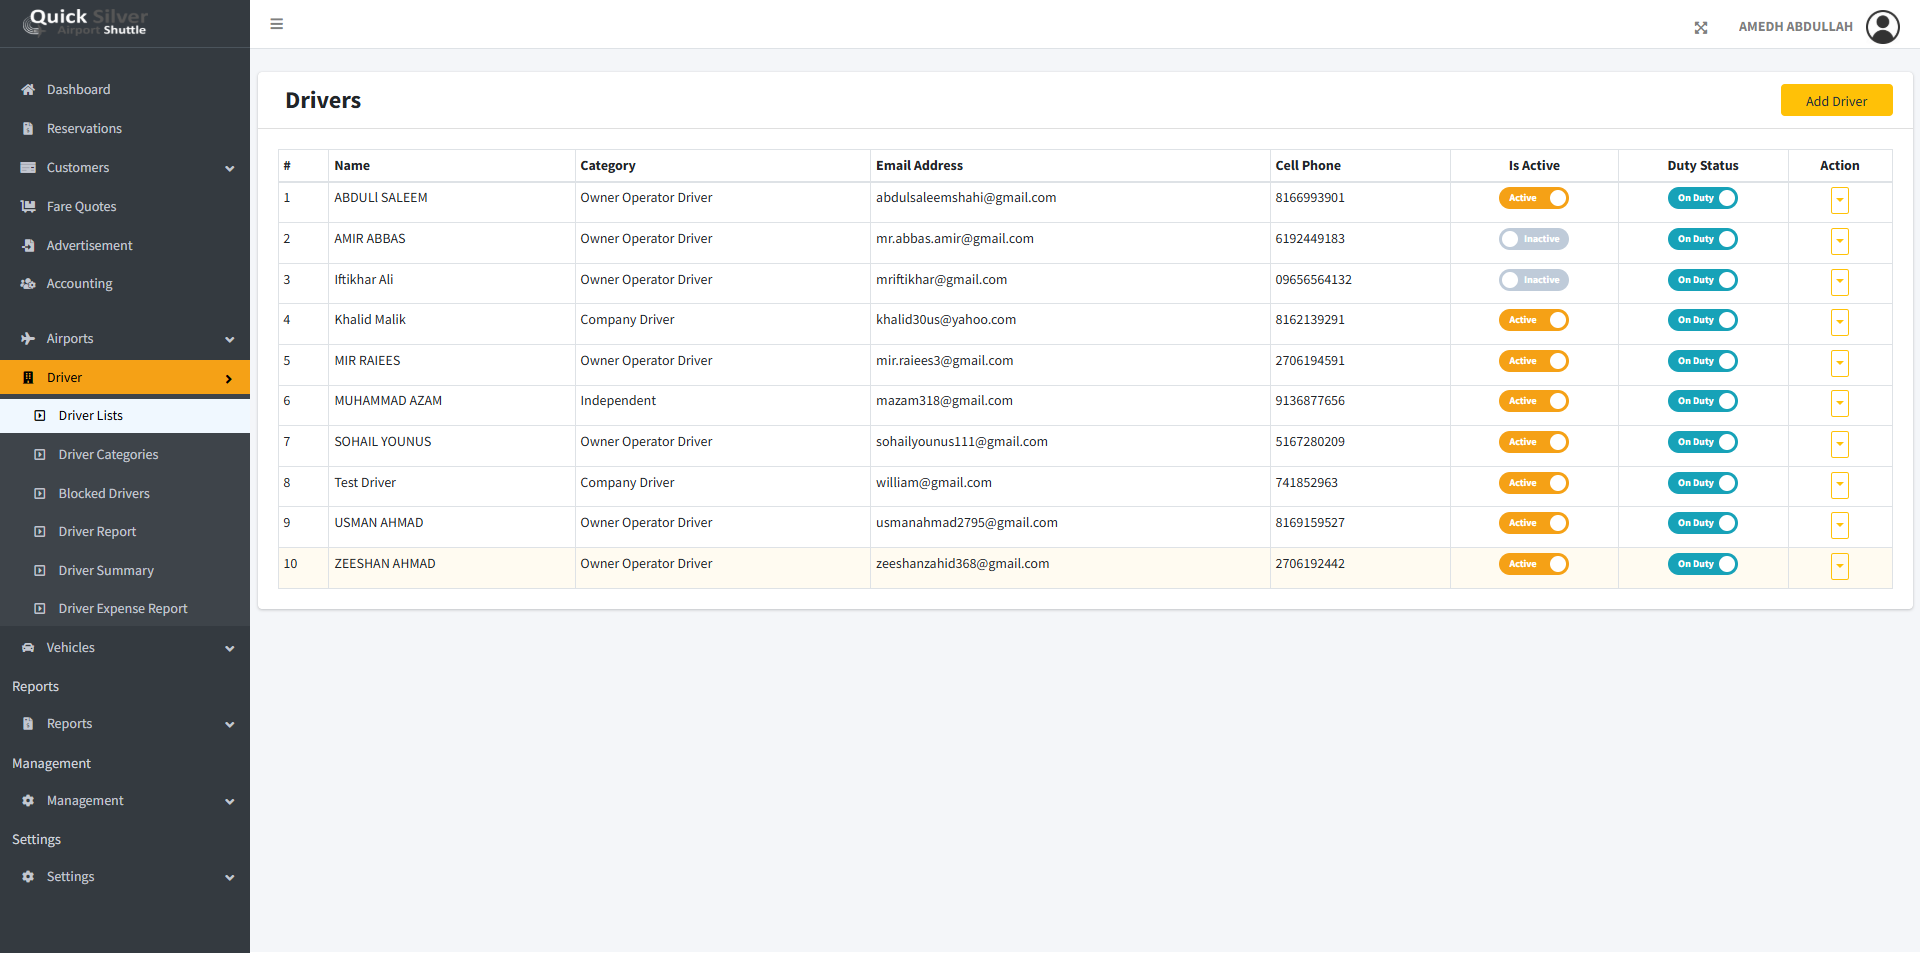Toggle Duty Status for ZEESHAN AHMAD
The image size is (1920, 953).
1702,564
